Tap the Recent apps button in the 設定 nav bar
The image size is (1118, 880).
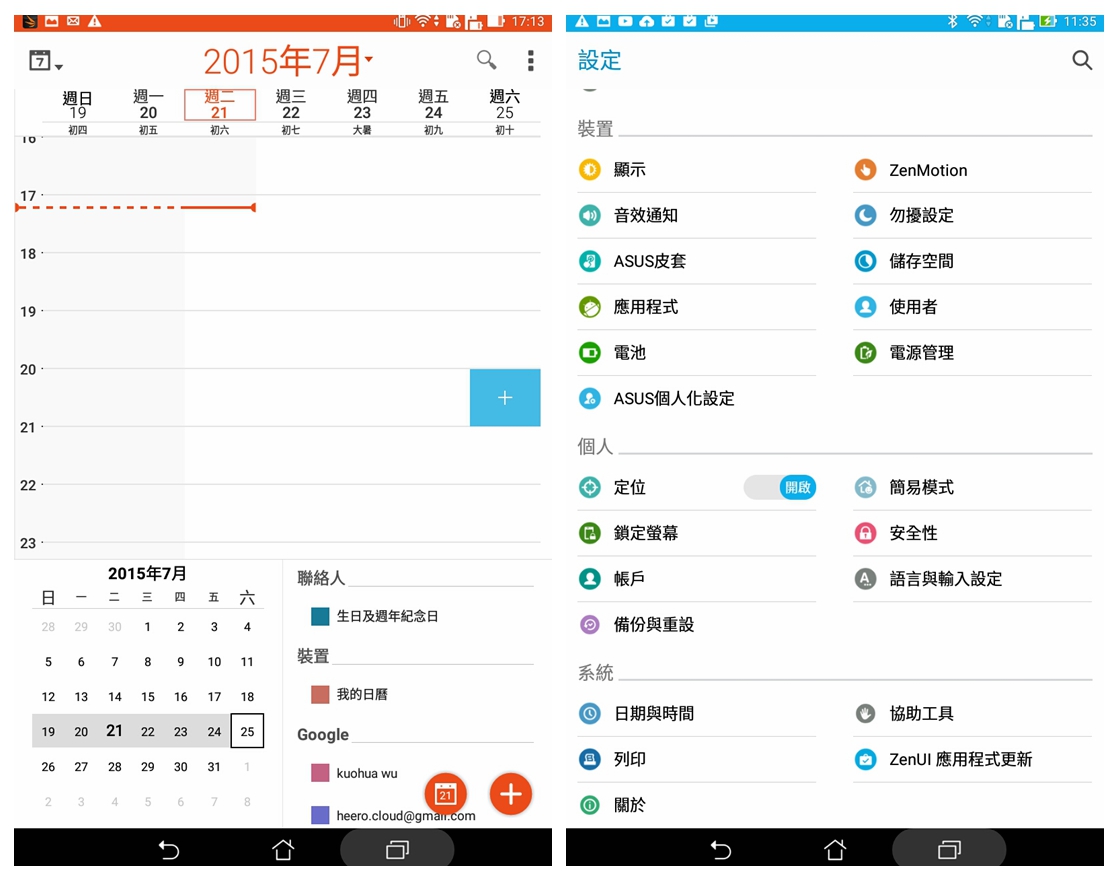(949, 849)
